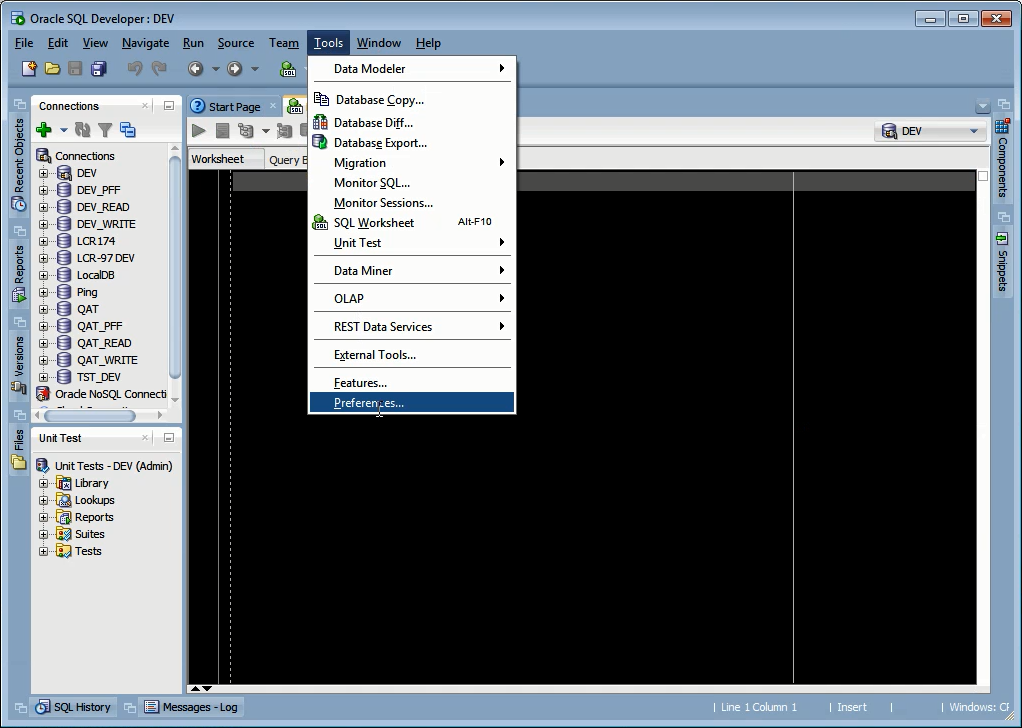Image resolution: width=1022 pixels, height=728 pixels.
Task: Click the Explain Plan icon in worksheet toolbar
Action: [x=246, y=130]
